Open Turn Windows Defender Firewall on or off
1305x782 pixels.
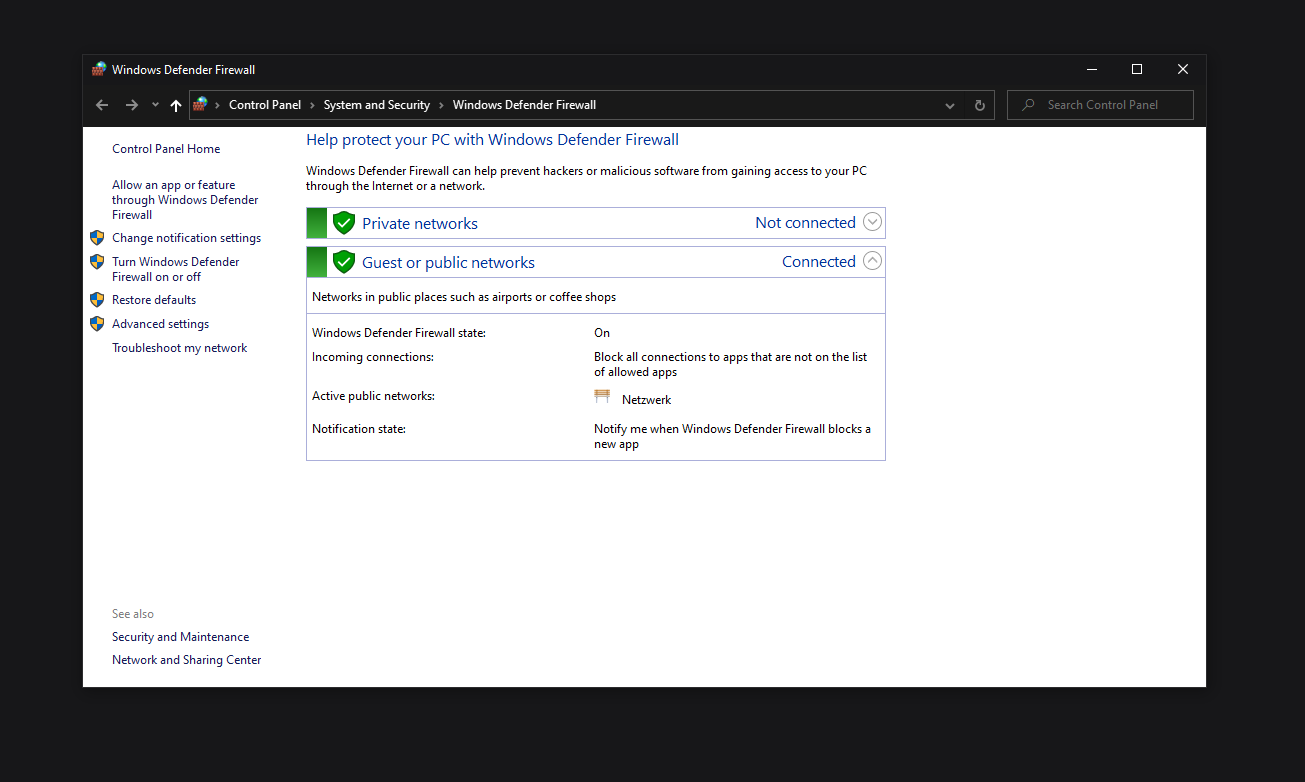click(x=176, y=269)
